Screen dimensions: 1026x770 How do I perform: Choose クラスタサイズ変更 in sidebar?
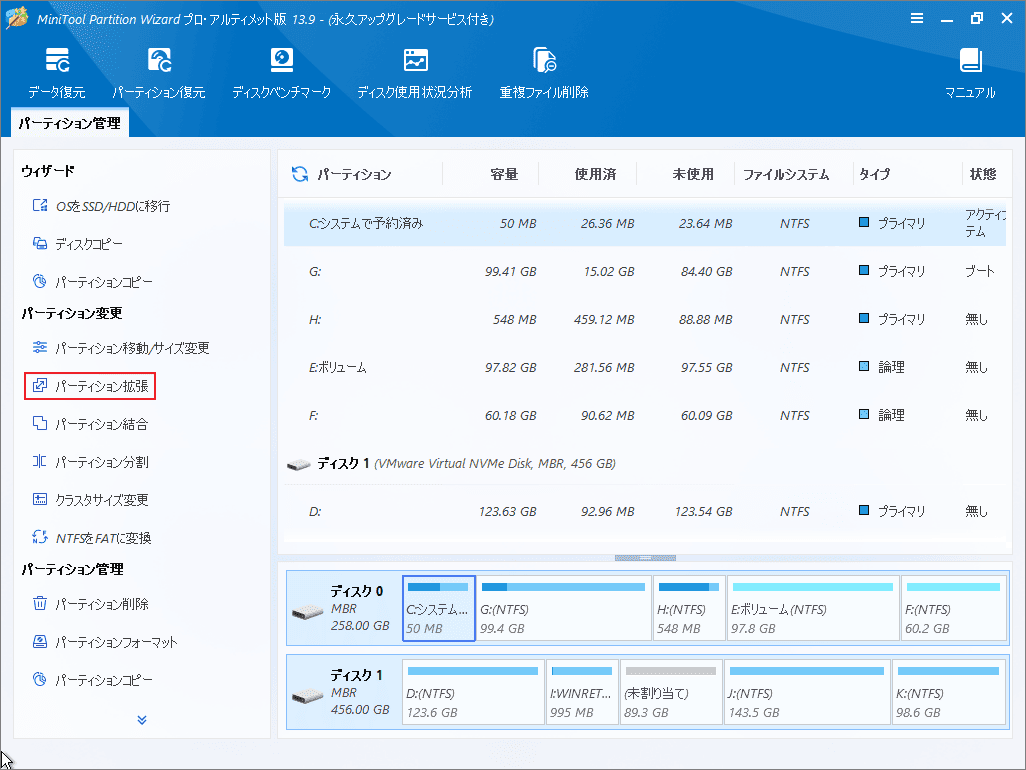[90, 500]
